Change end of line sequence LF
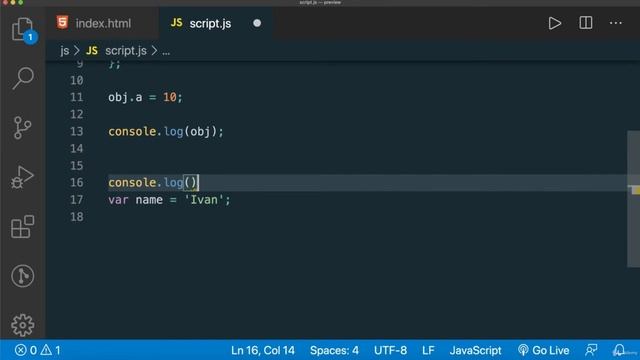 pyautogui.click(x=428, y=350)
